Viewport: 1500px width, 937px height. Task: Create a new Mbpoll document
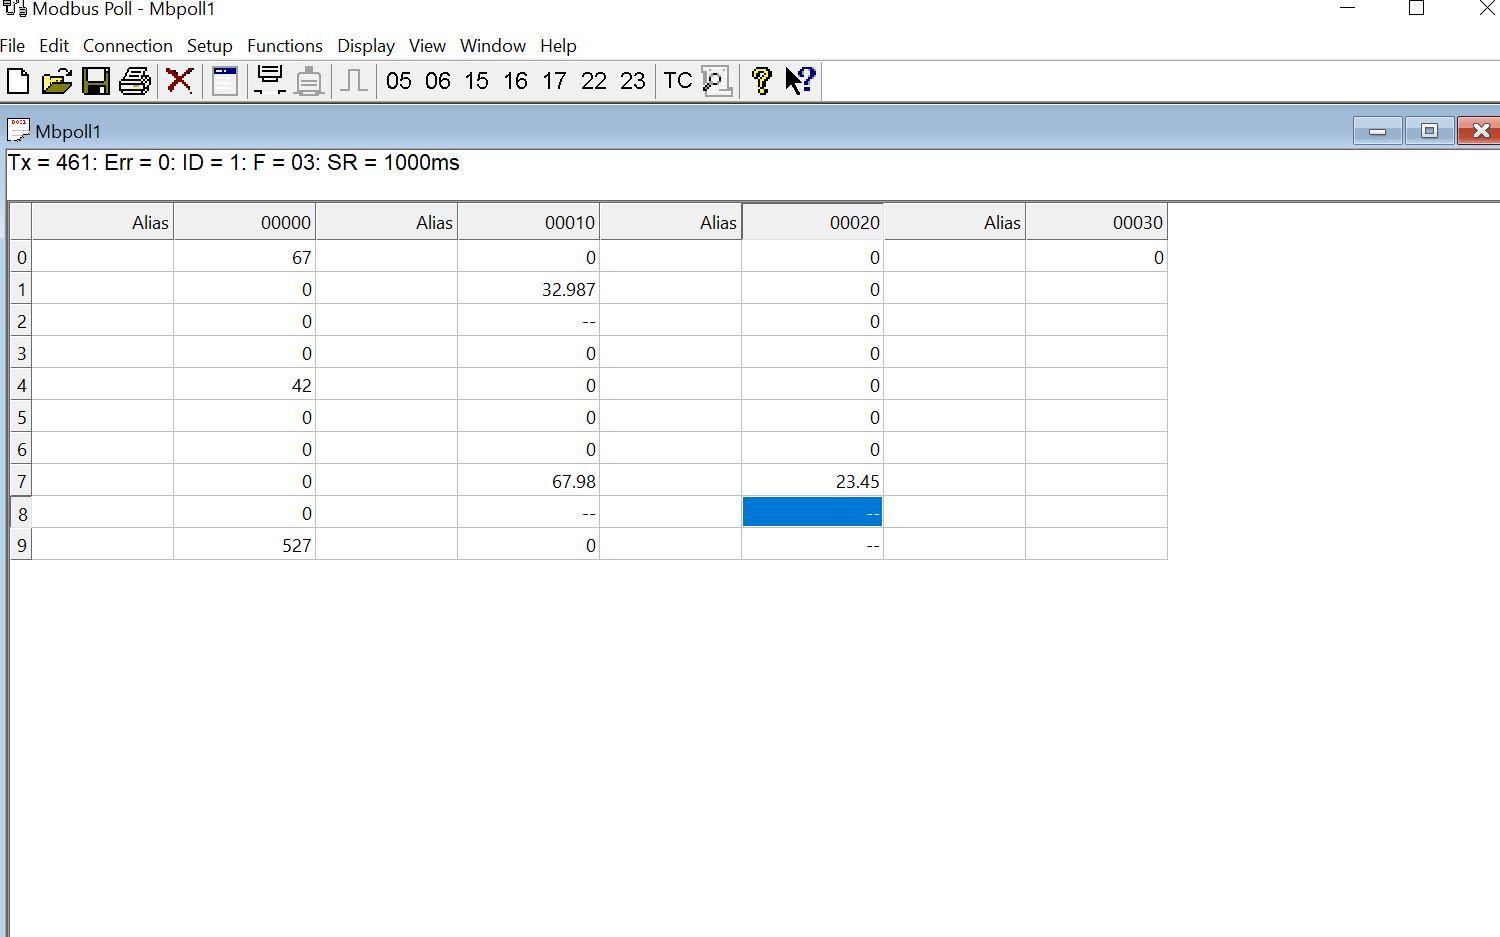pos(17,81)
